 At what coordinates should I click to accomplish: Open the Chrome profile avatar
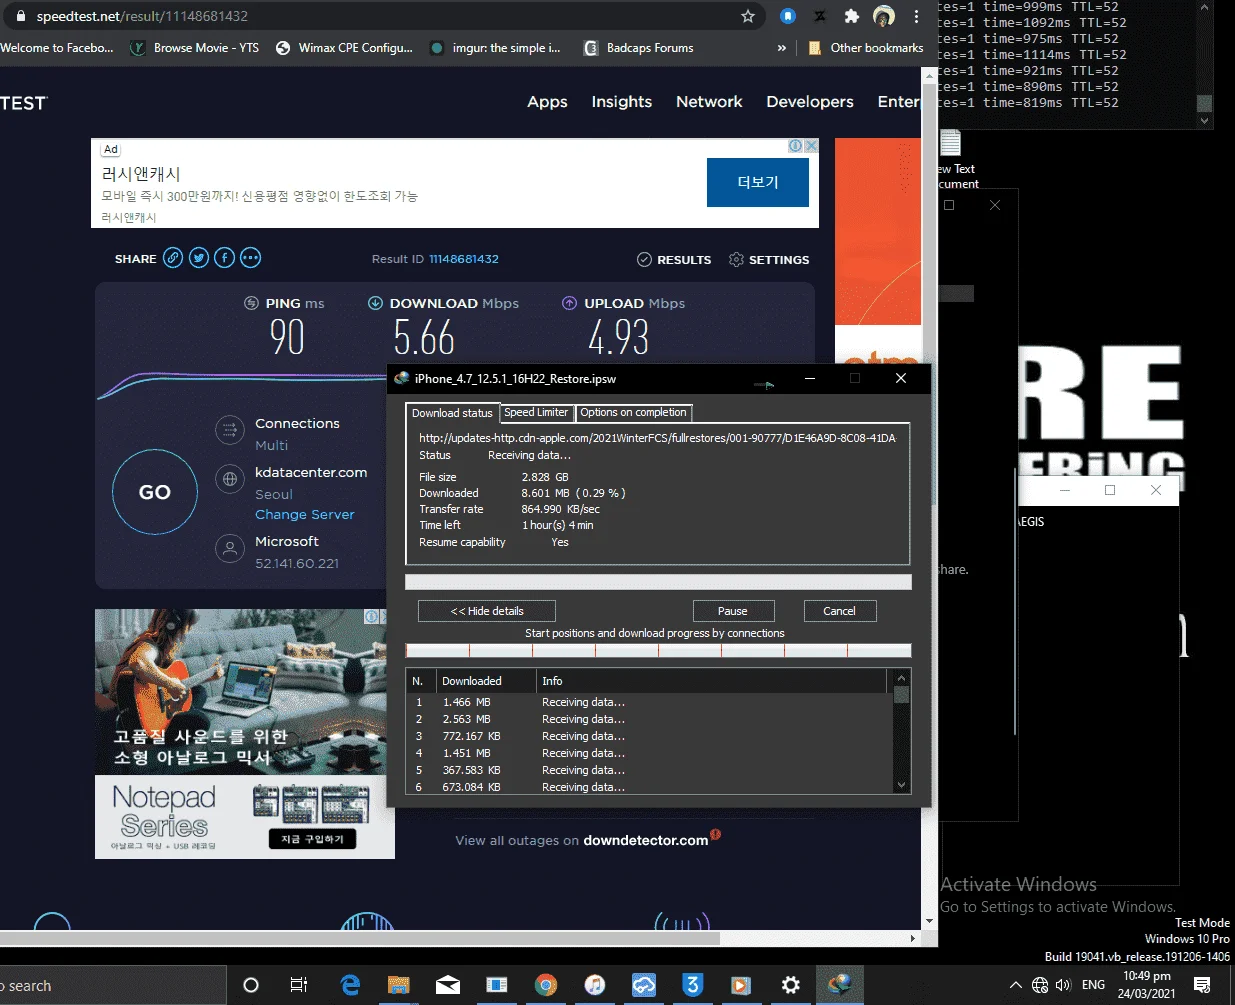(884, 16)
